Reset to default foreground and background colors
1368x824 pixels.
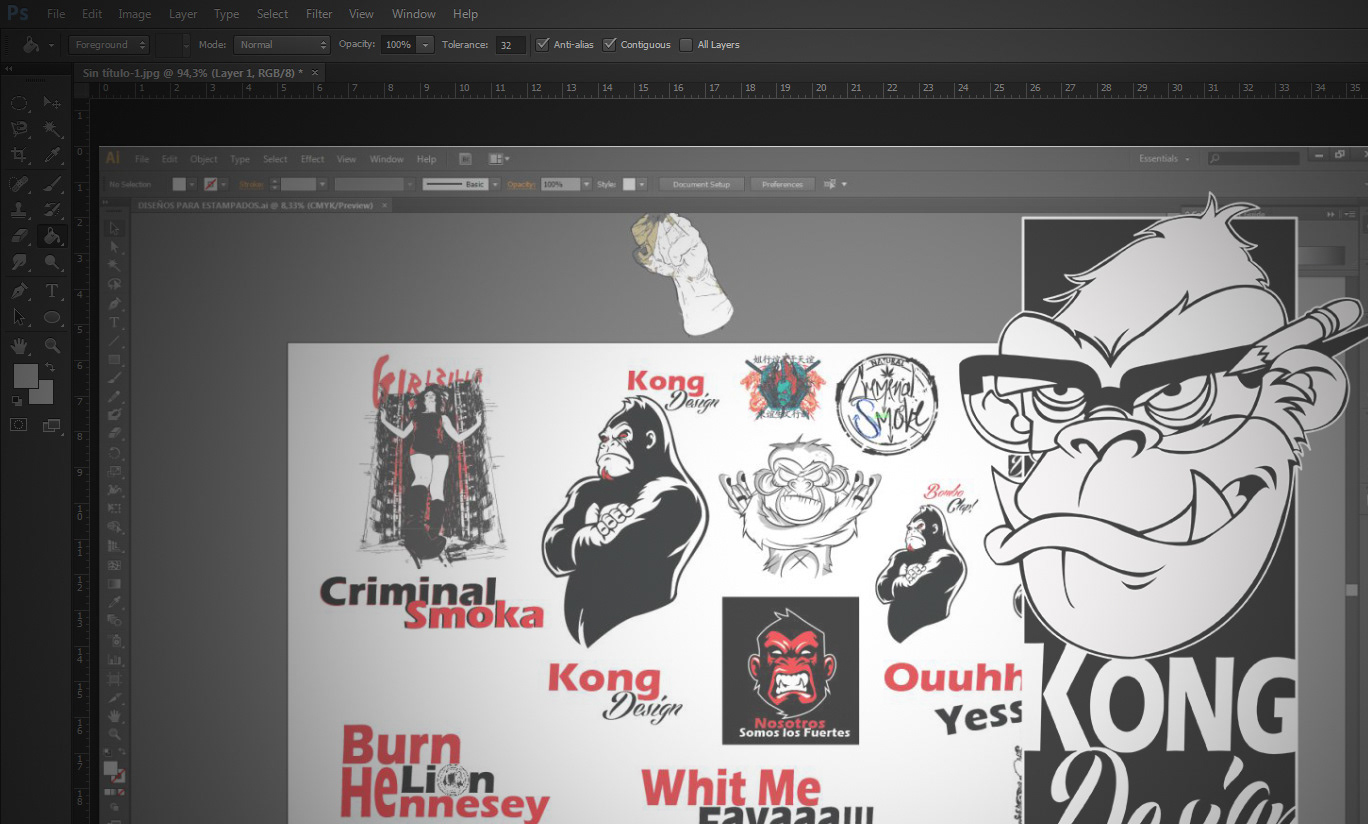(x=16, y=400)
